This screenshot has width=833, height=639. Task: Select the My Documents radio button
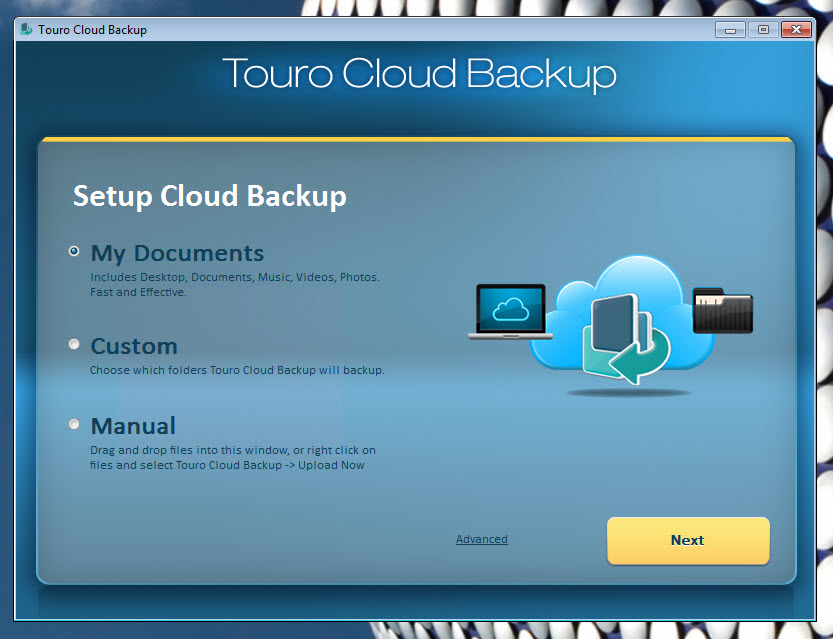pyautogui.click(x=74, y=251)
